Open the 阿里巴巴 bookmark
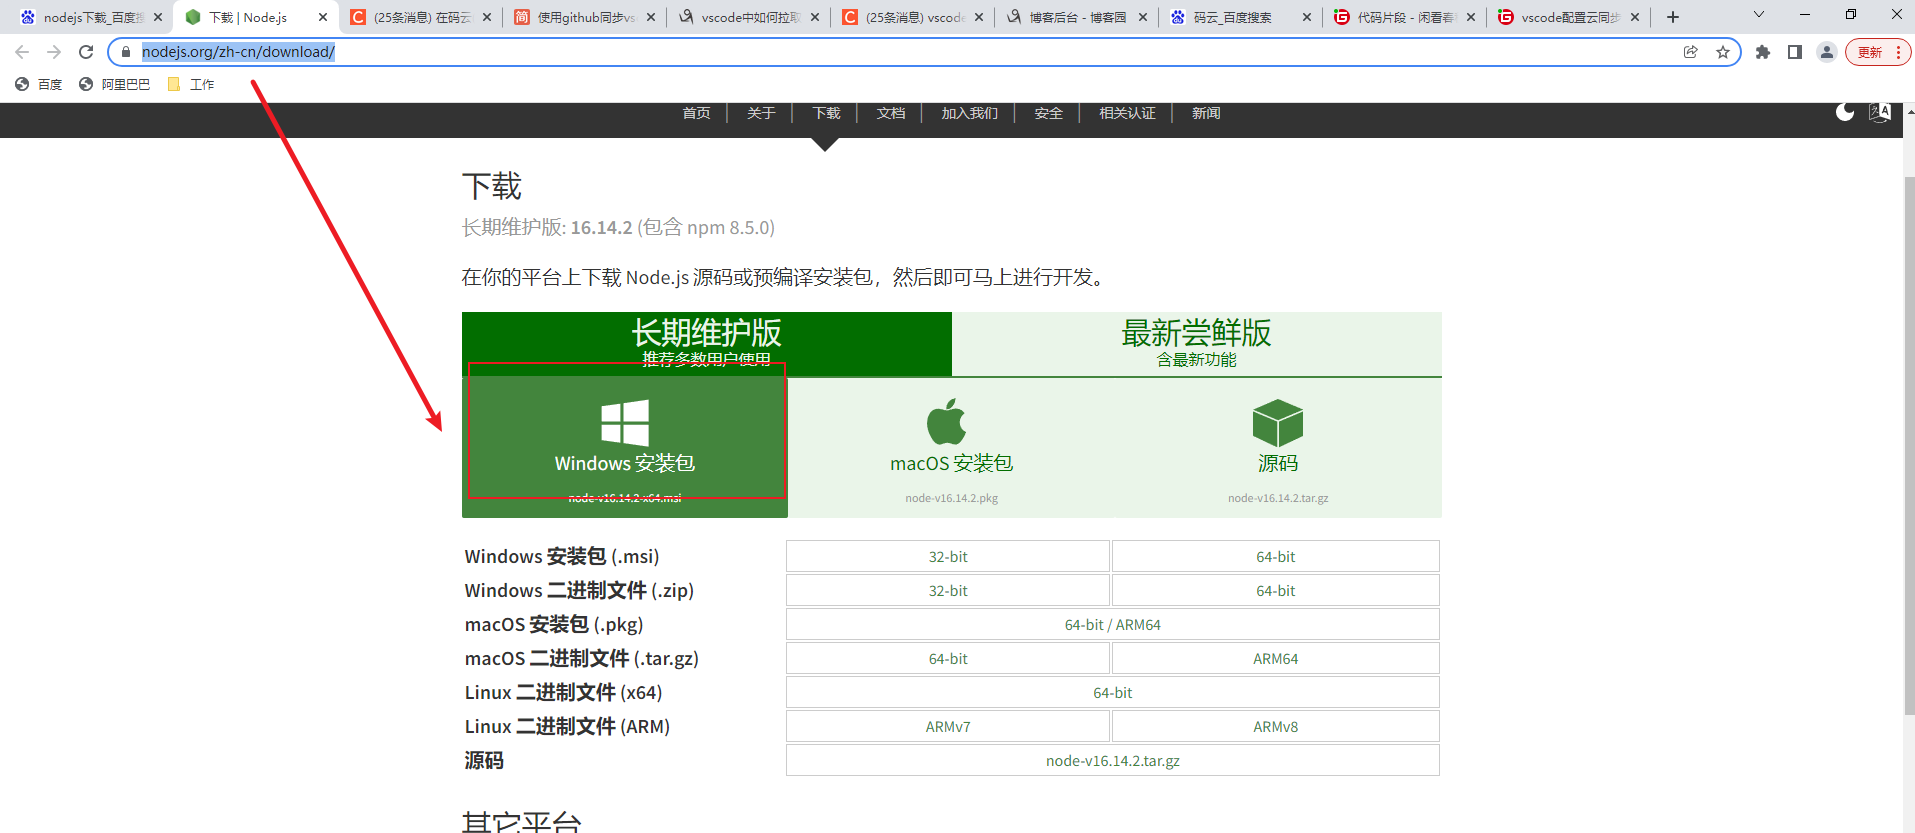The image size is (1915, 833). (x=114, y=84)
